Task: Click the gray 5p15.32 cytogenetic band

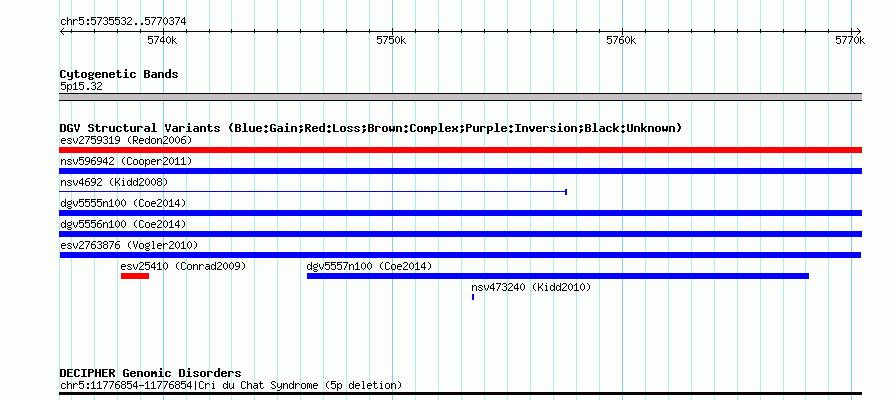Action: coord(460,97)
